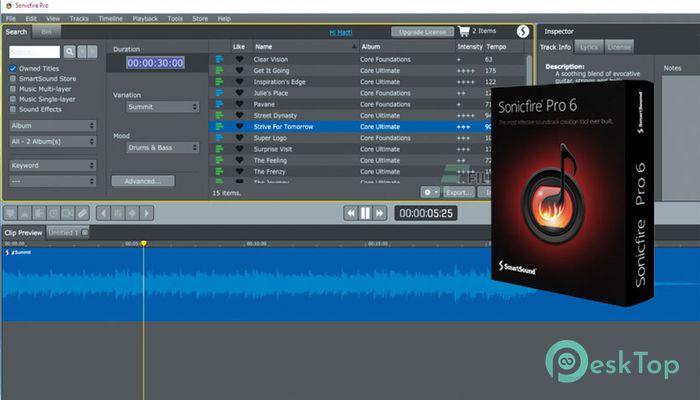The height and width of the screenshot is (400, 700).
Task: Click the Upgrade License button
Action: point(422,32)
